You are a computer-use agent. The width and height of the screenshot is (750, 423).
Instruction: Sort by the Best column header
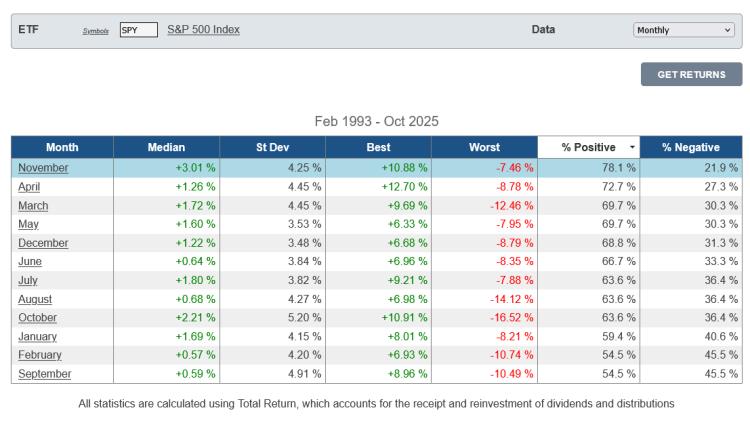pos(379,147)
